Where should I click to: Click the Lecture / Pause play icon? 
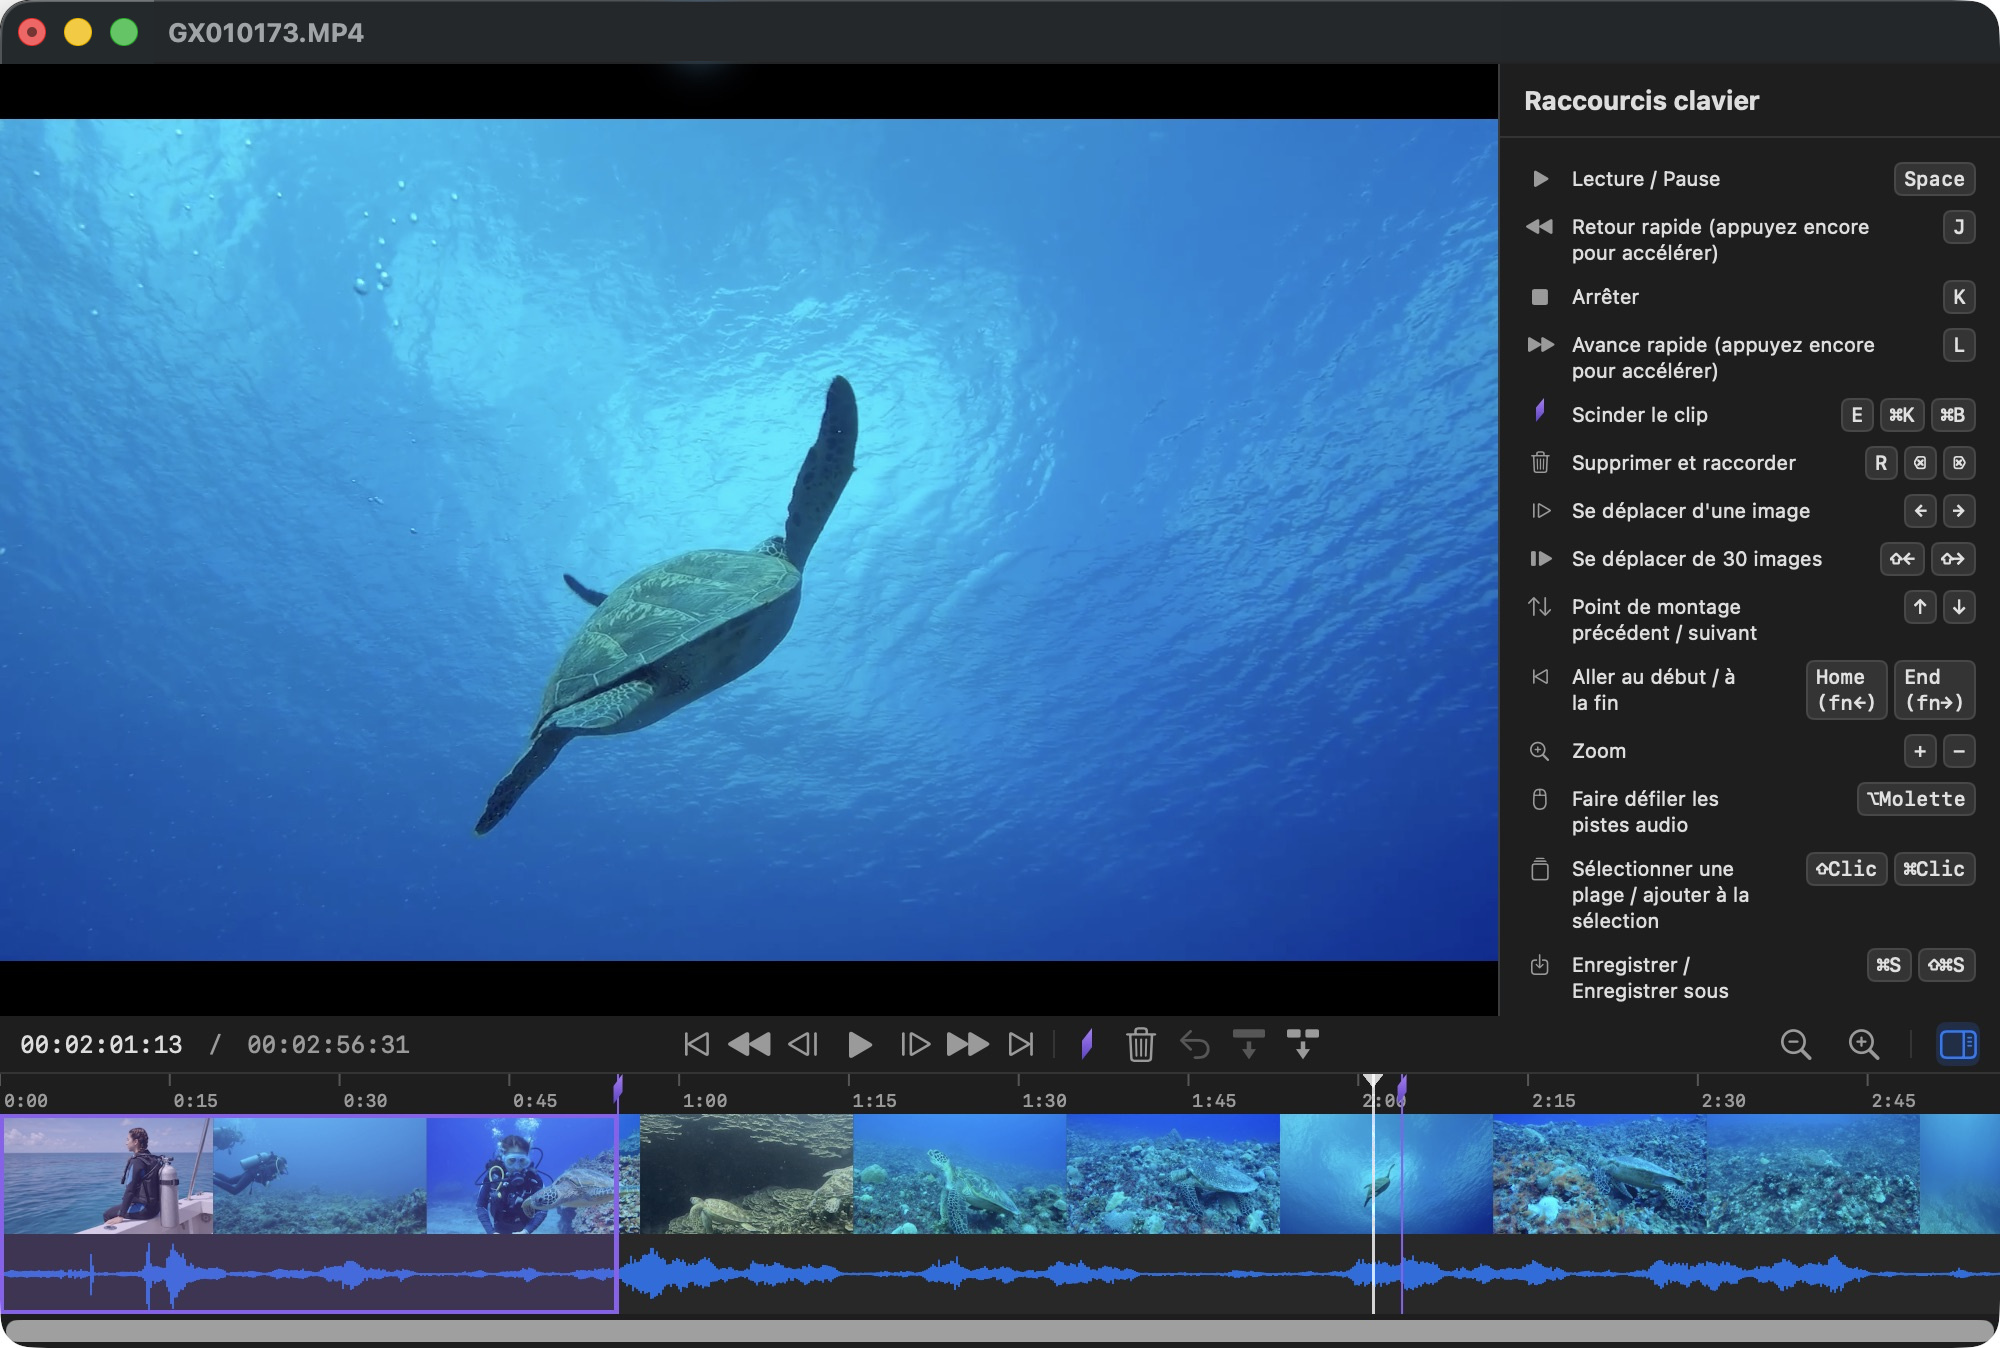pyautogui.click(x=1540, y=179)
